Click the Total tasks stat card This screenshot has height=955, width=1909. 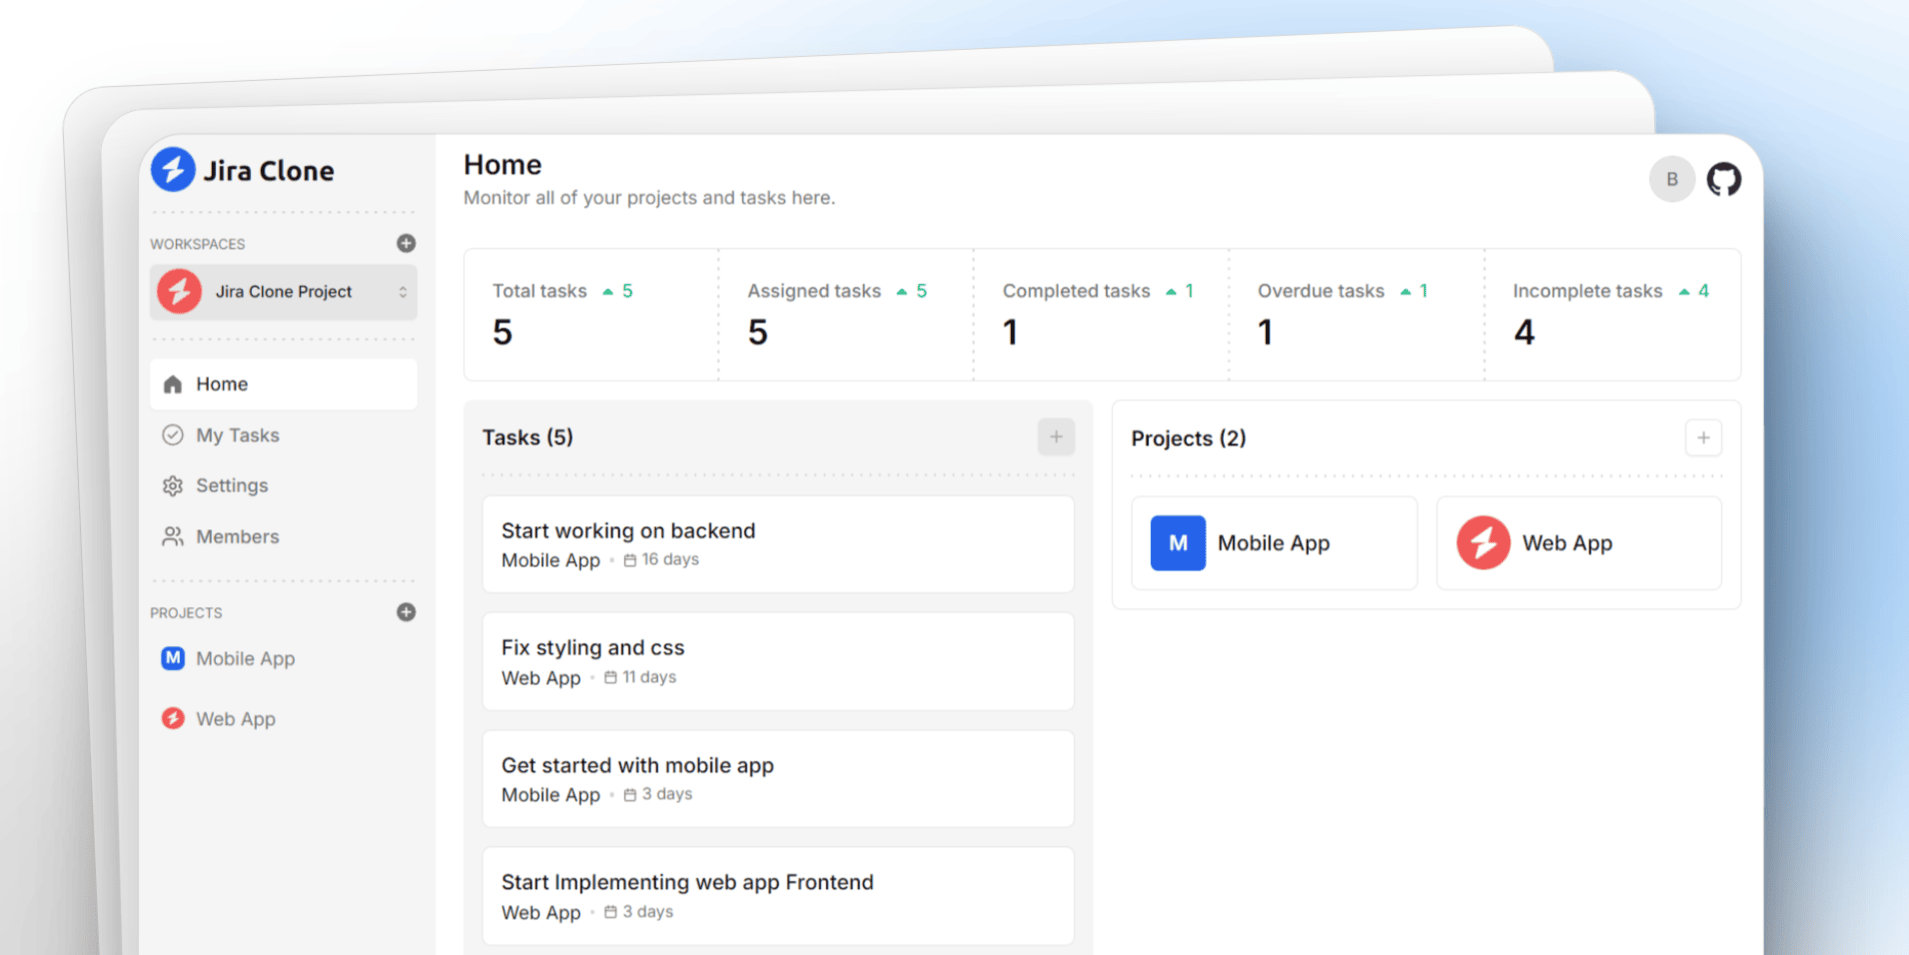coord(591,314)
